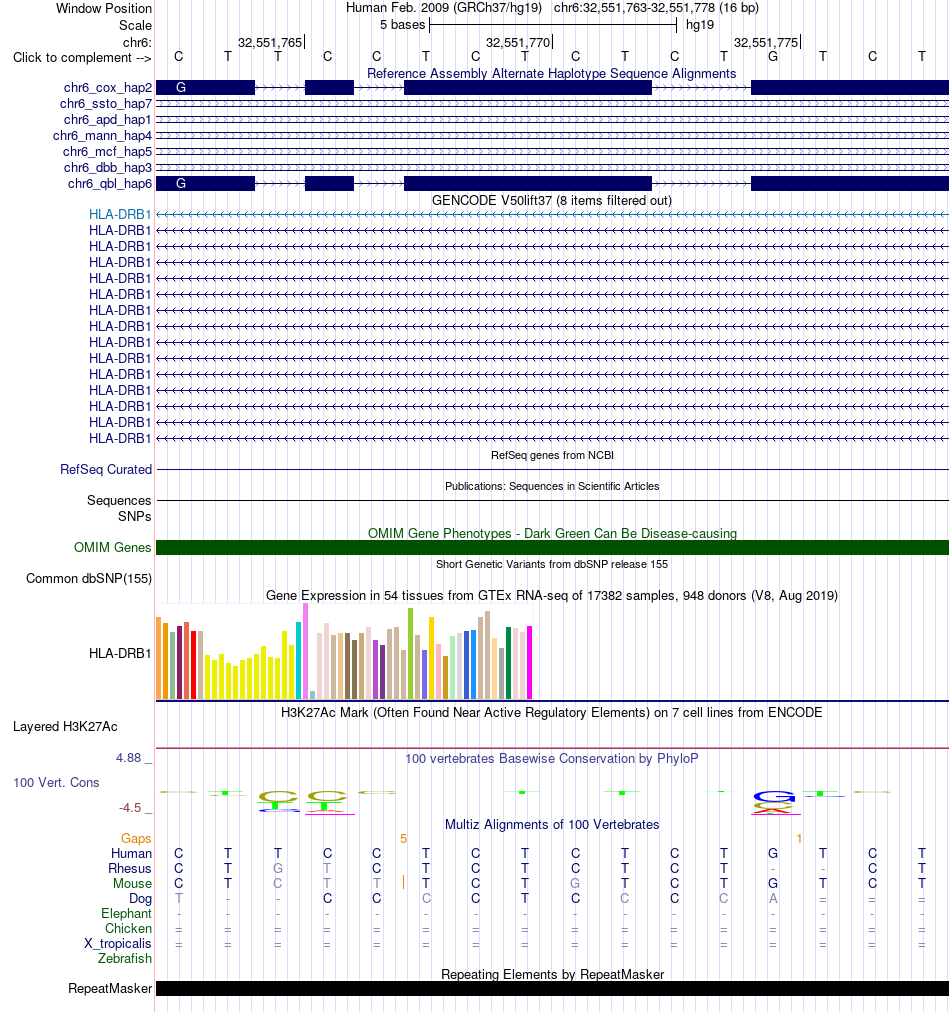Open the OMIM Genes track label
This screenshot has height=1012, width=950.
pyautogui.click(x=112, y=548)
